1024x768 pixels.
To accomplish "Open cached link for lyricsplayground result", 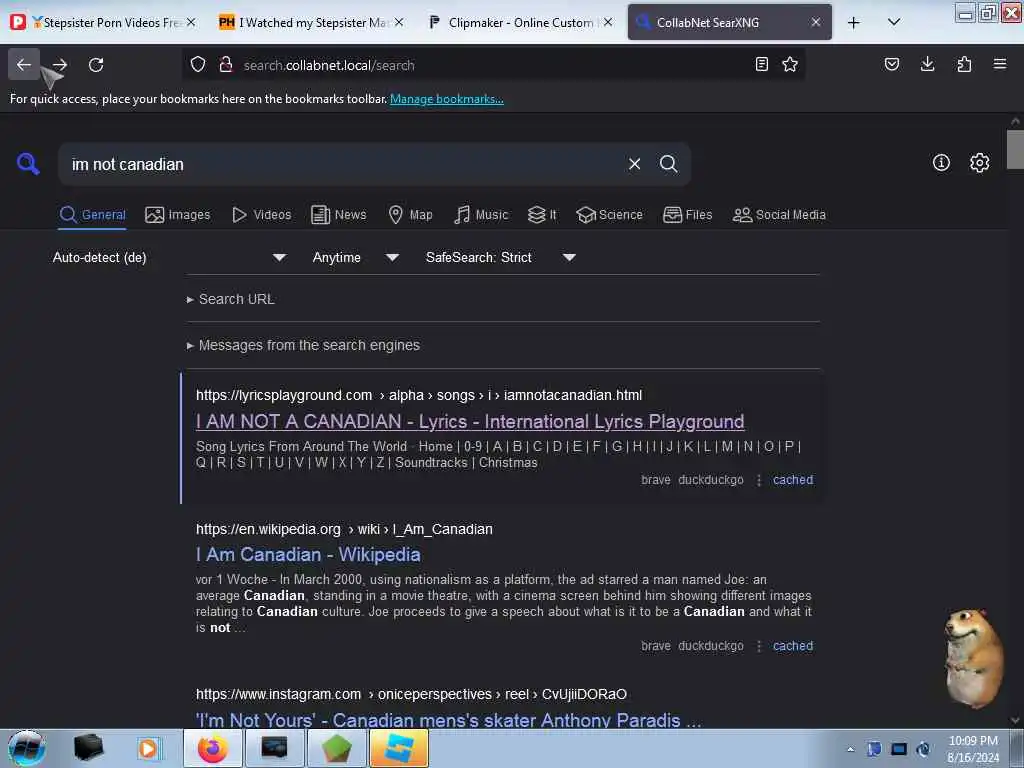I will (x=793, y=480).
